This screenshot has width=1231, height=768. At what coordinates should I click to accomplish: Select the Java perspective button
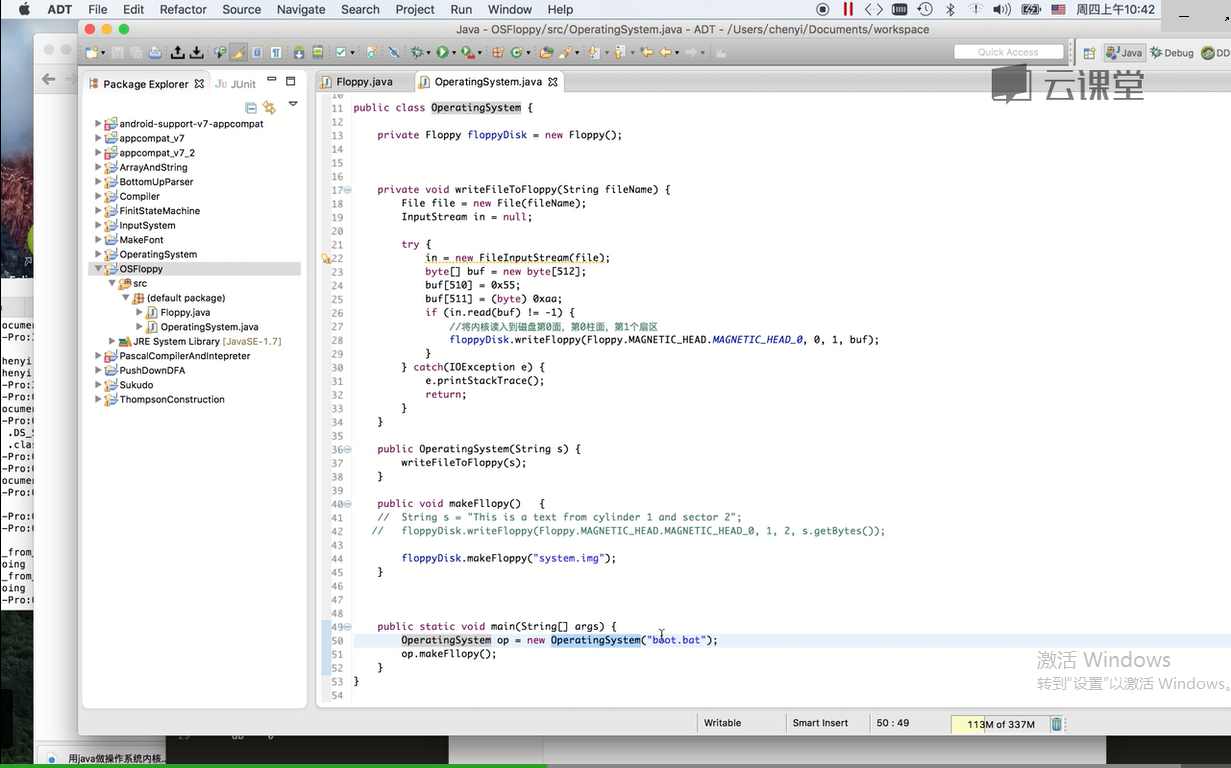click(1124, 53)
